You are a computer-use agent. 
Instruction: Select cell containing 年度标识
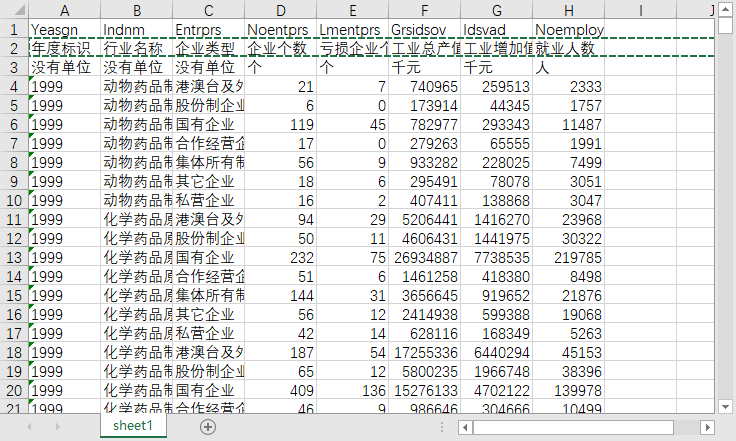pyautogui.click(x=65, y=48)
